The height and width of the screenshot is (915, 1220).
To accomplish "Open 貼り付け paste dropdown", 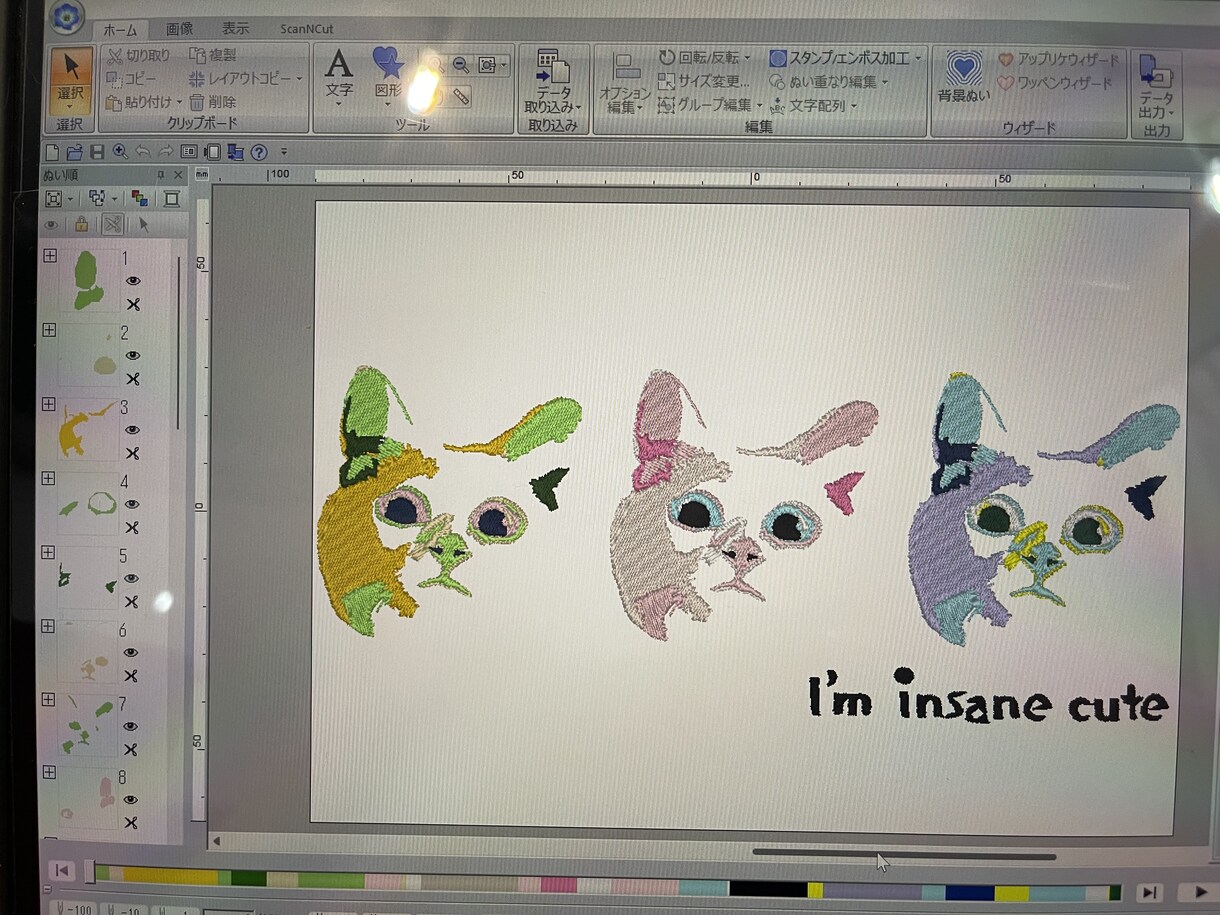I will pos(145,102).
